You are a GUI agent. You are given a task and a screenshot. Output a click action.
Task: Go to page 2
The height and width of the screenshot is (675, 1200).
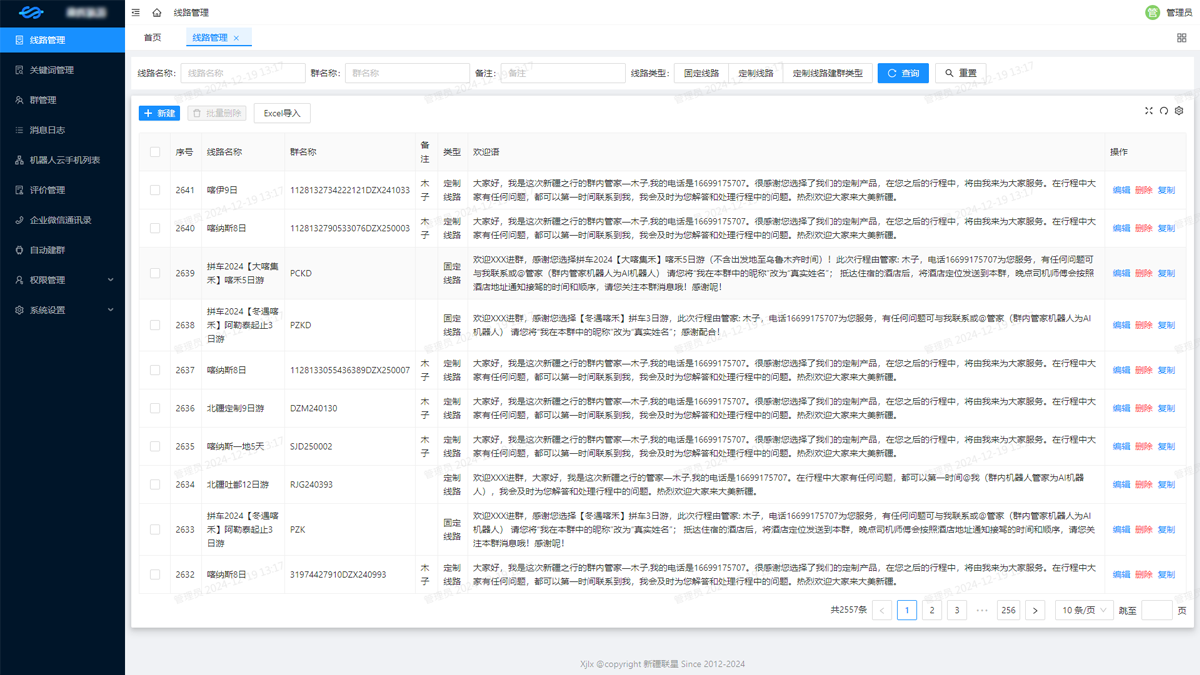pos(932,610)
